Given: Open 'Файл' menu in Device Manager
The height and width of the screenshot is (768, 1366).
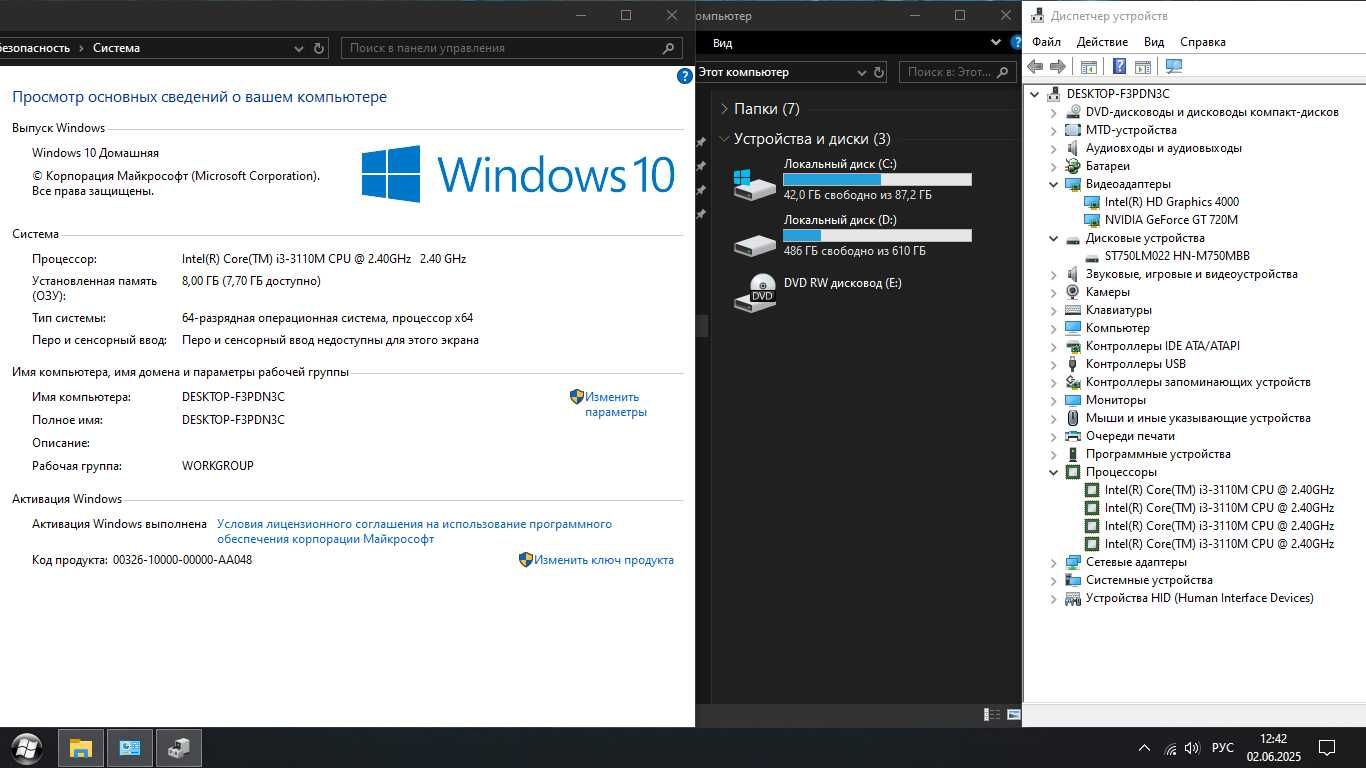Looking at the screenshot, I should pyautogui.click(x=1046, y=42).
